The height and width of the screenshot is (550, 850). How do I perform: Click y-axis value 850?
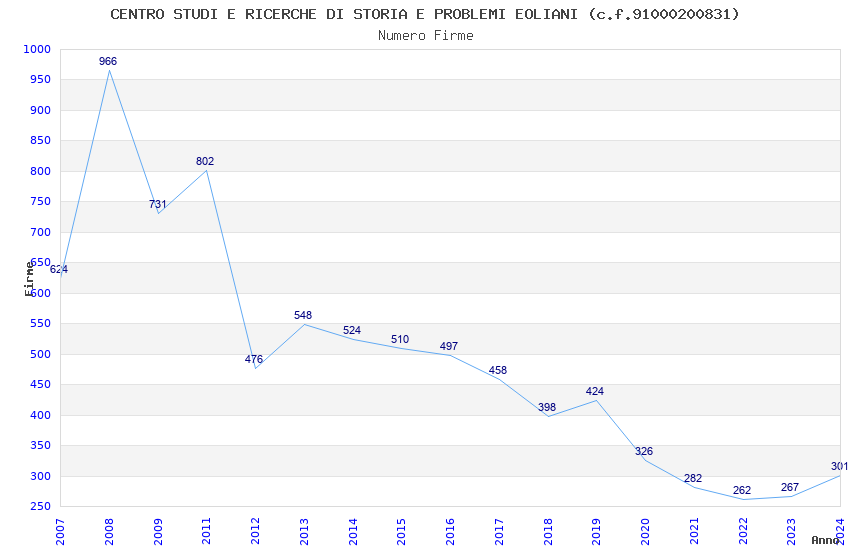click(40, 140)
